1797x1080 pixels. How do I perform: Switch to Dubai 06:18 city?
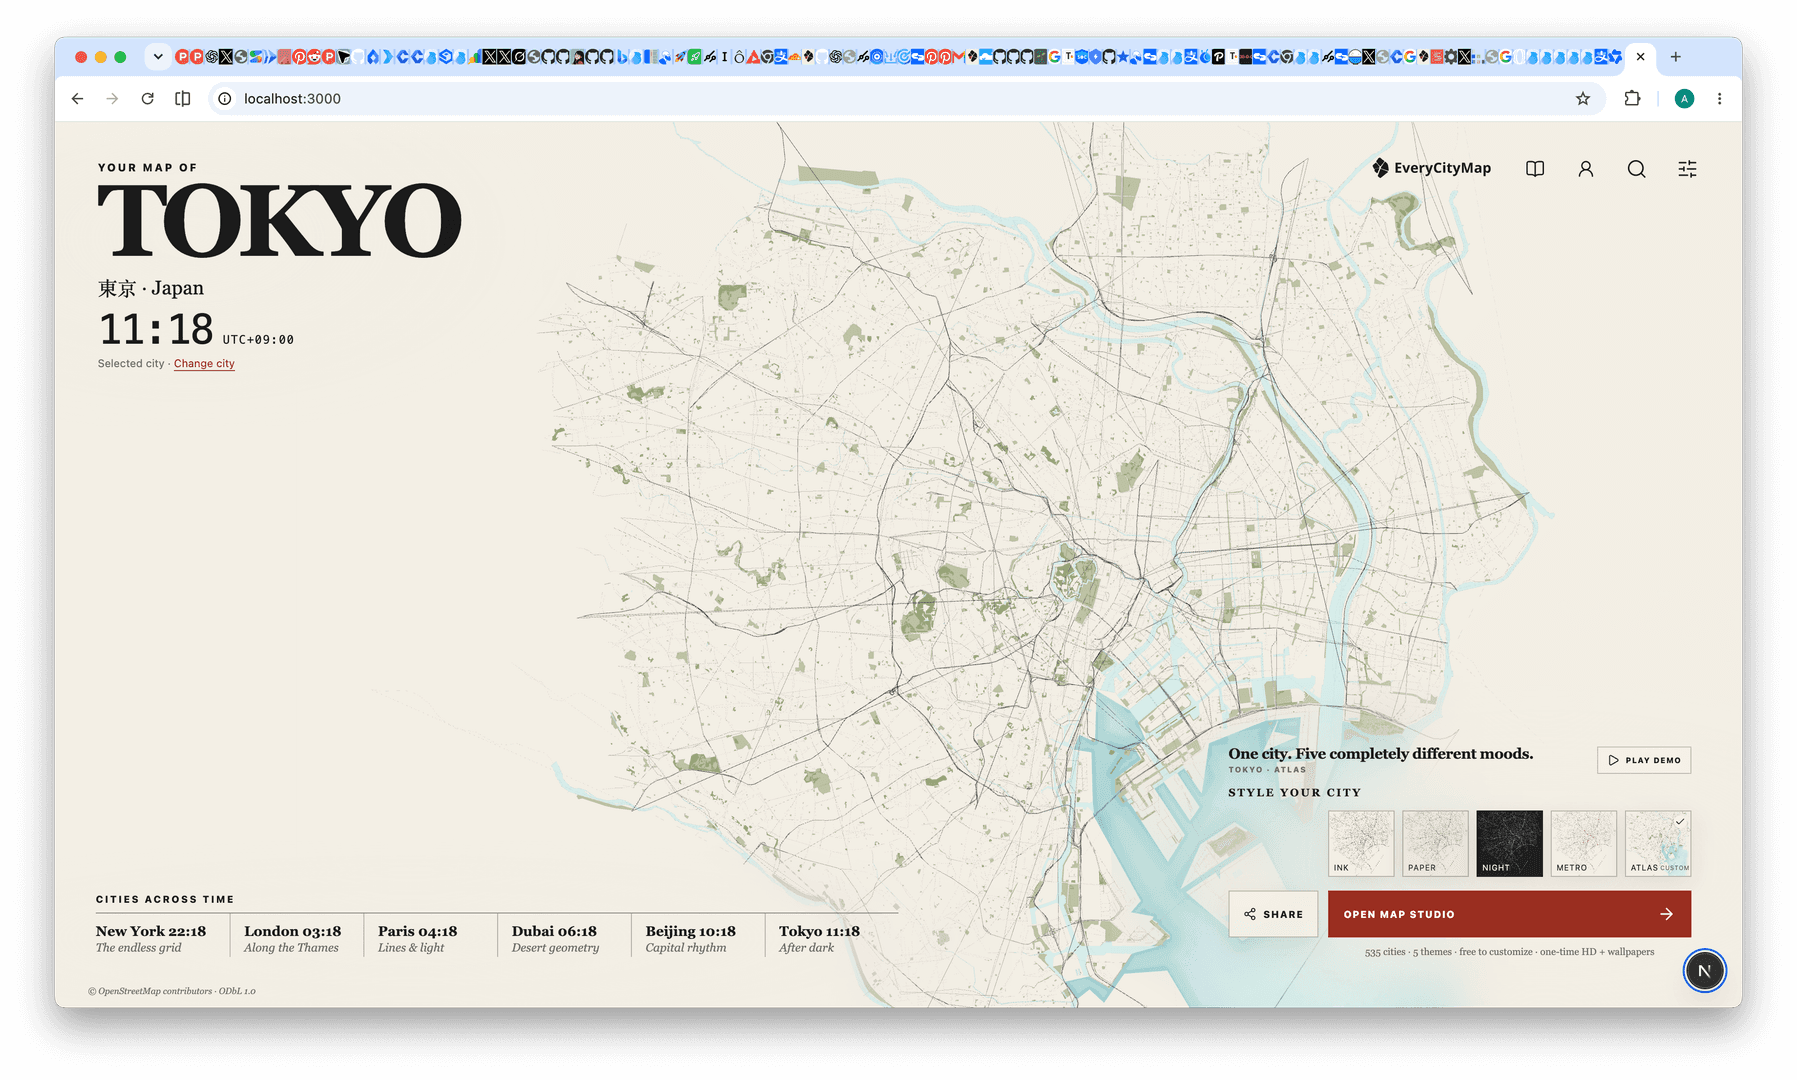point(555,938)
